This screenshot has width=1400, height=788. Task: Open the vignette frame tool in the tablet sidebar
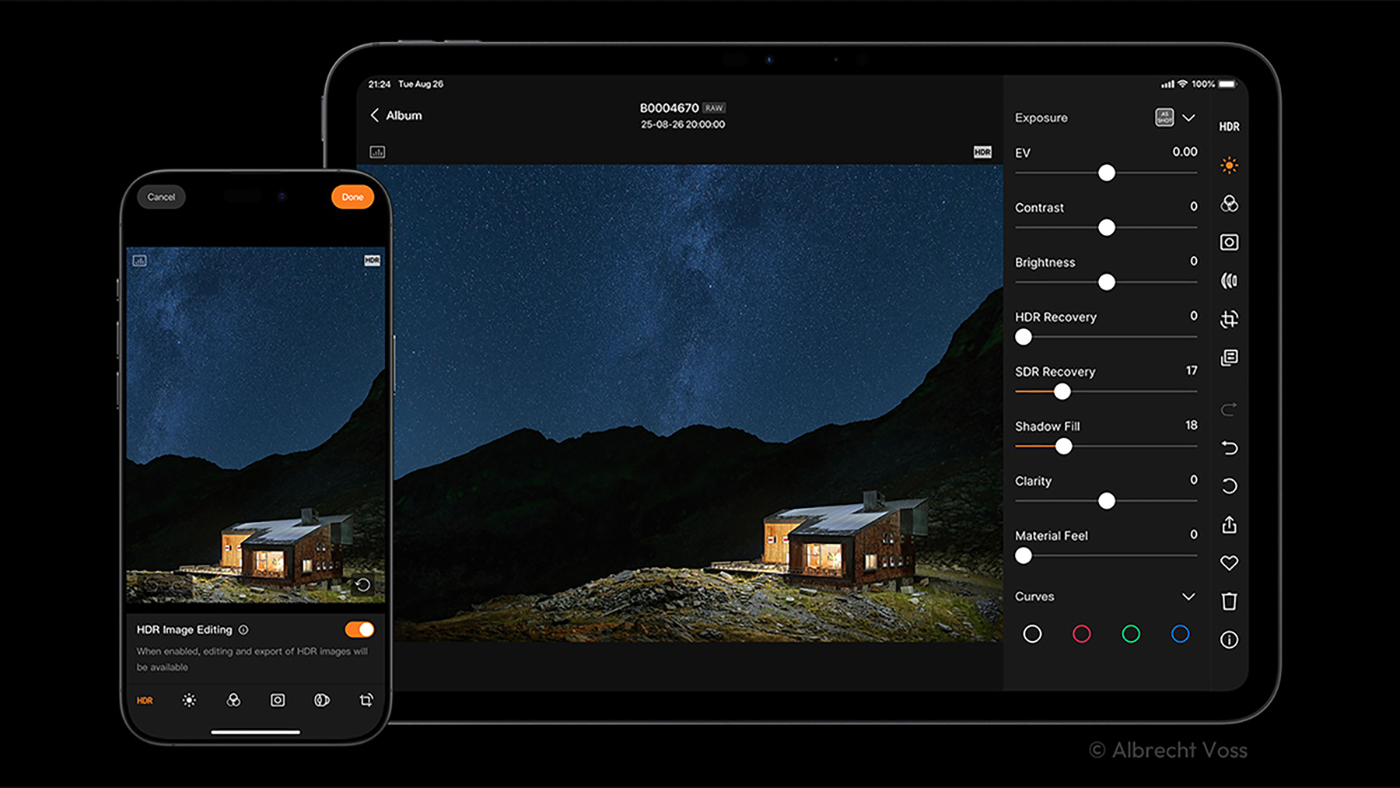tap(1229, 242)
